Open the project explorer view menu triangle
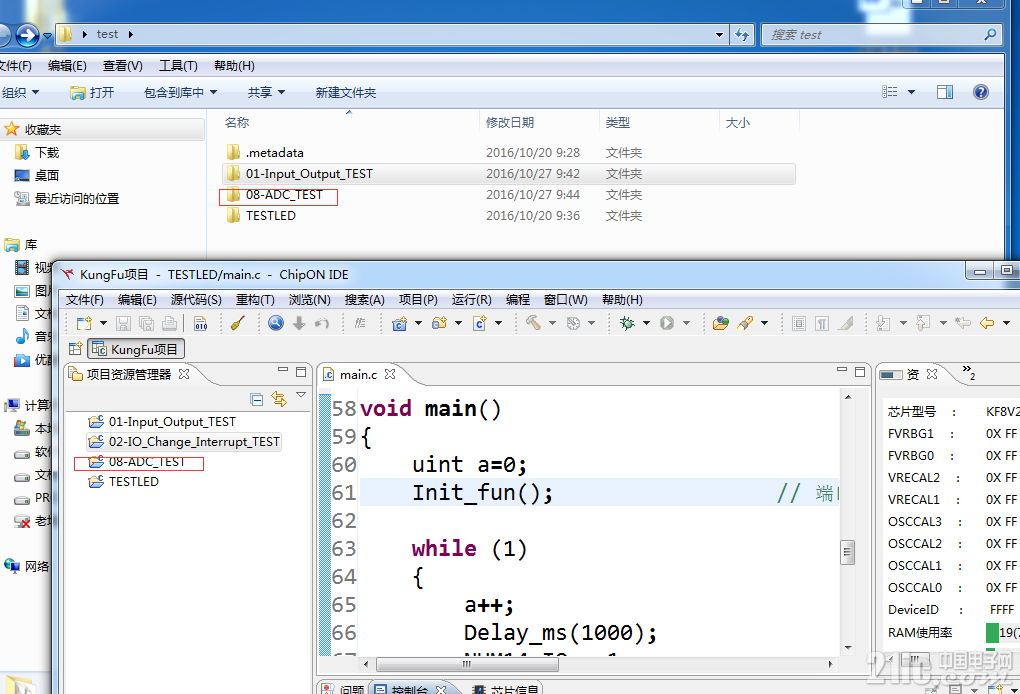1020x694 pixels. 301,395
